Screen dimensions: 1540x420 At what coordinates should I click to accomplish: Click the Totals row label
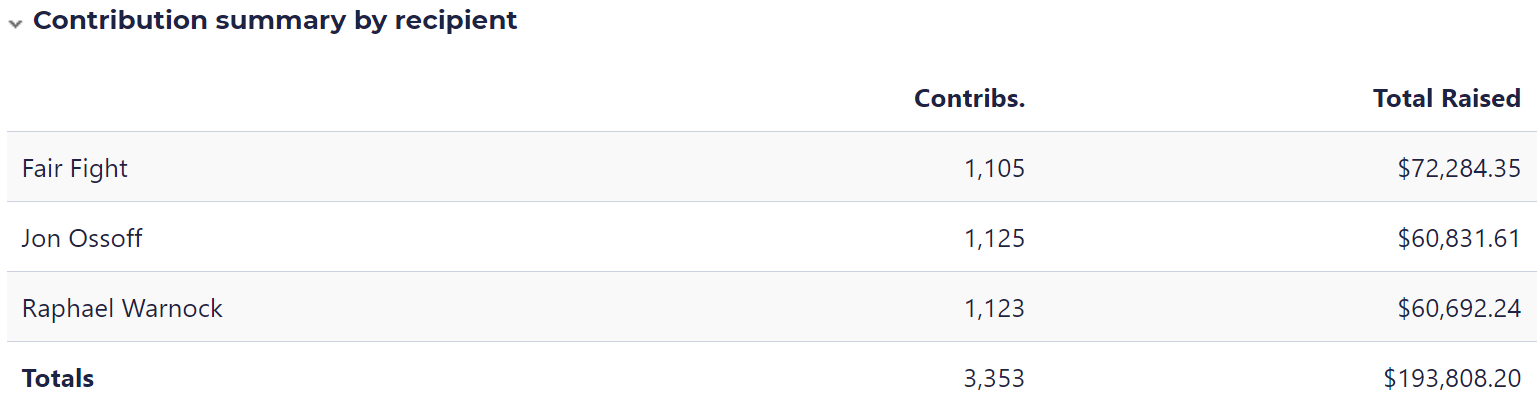(x=58, y=378)
